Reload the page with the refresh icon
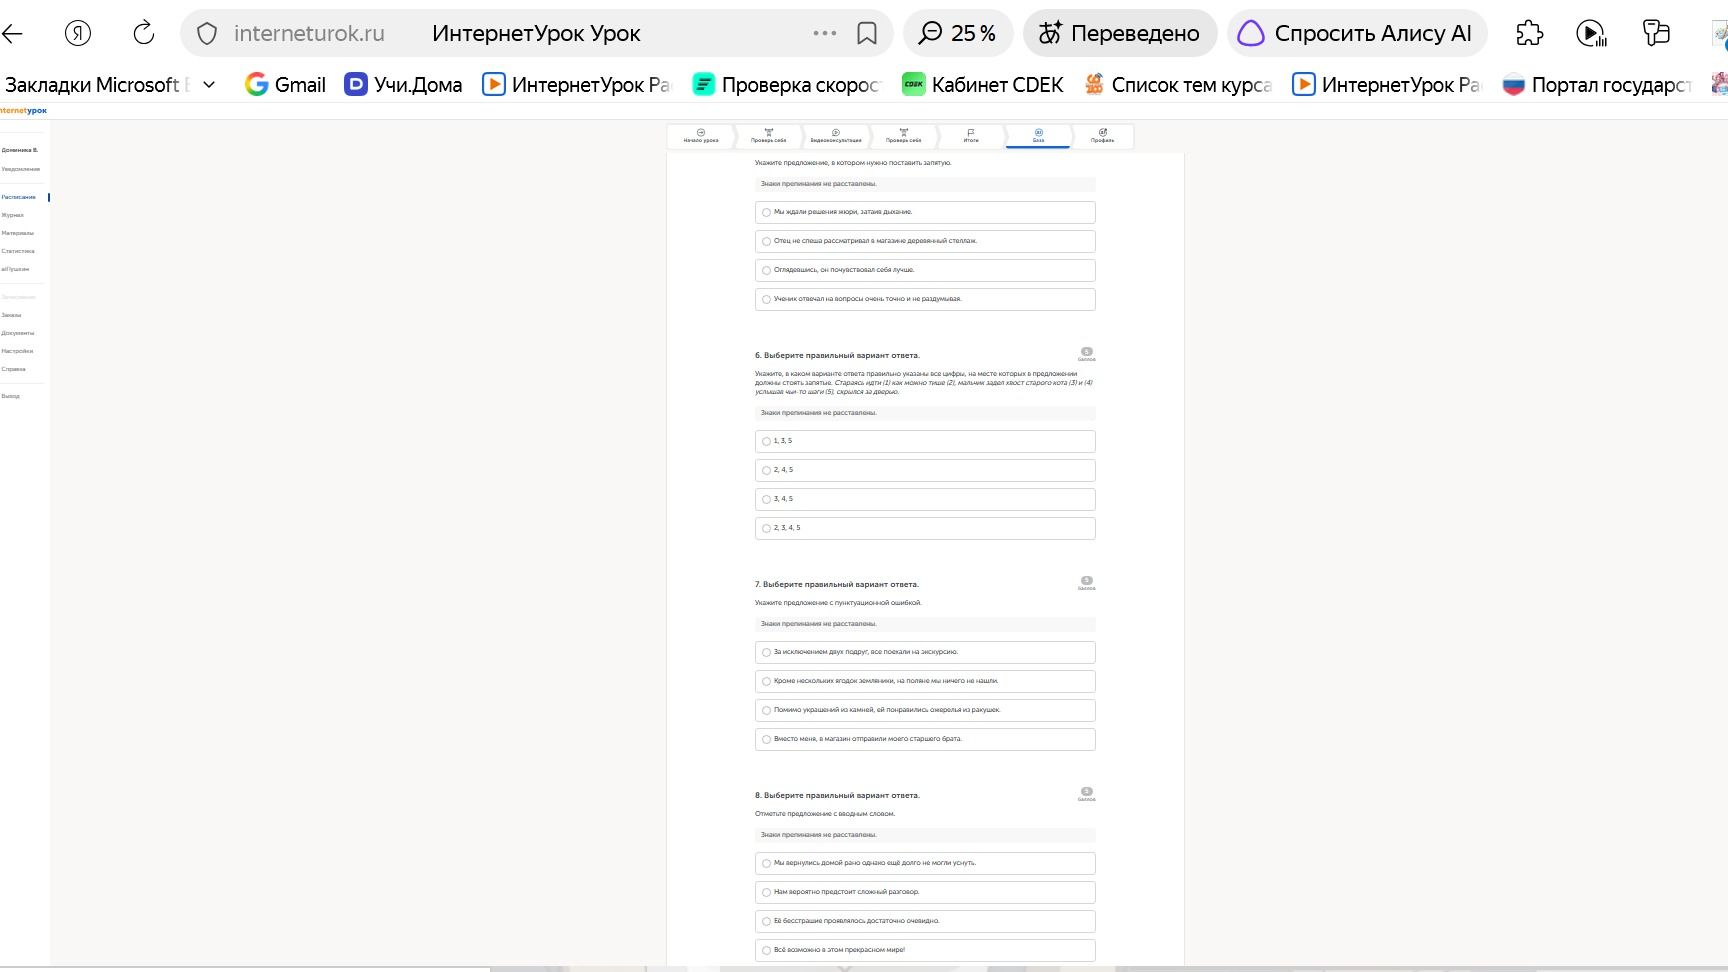The width and height of the screenshot is (1728, 972). click(x=144, y=33)
